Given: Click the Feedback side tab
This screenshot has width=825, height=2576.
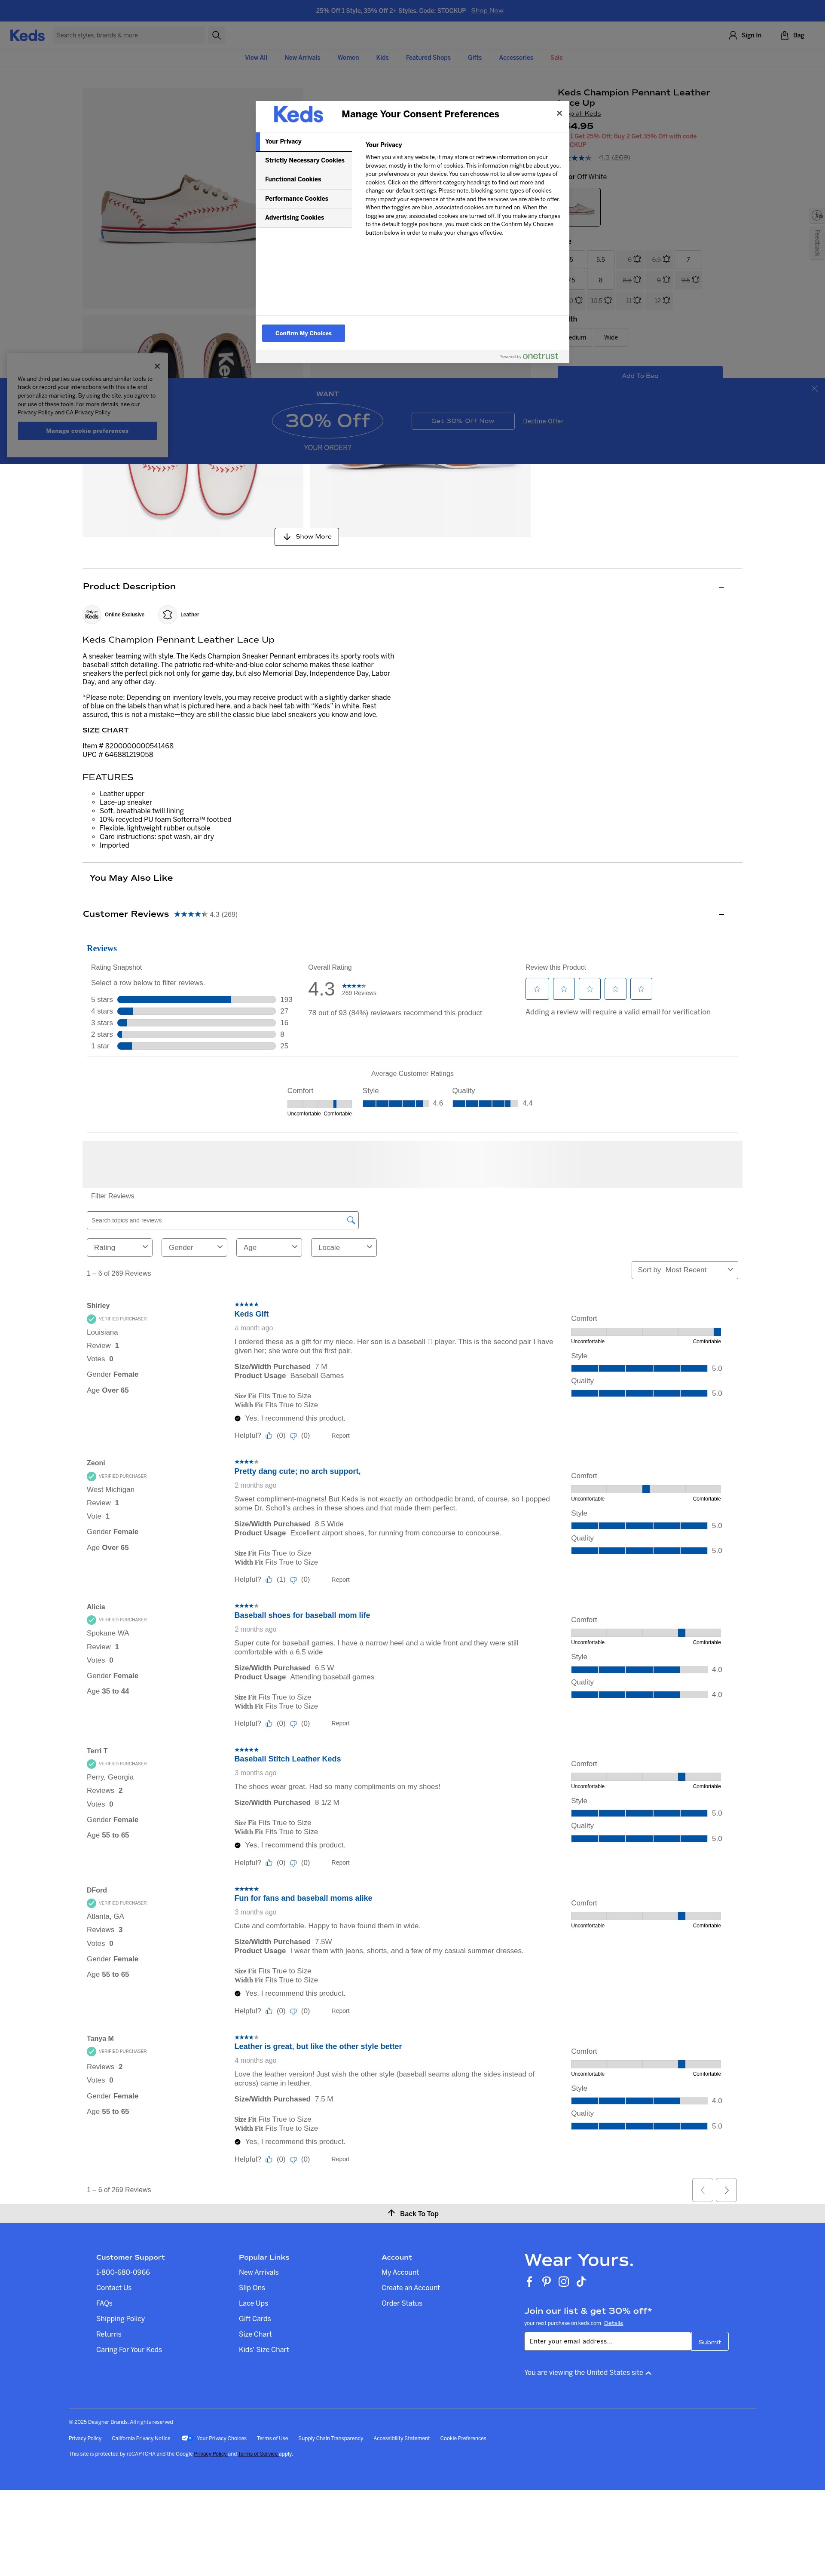Looking at the screenshot, I should pos(817,243).
